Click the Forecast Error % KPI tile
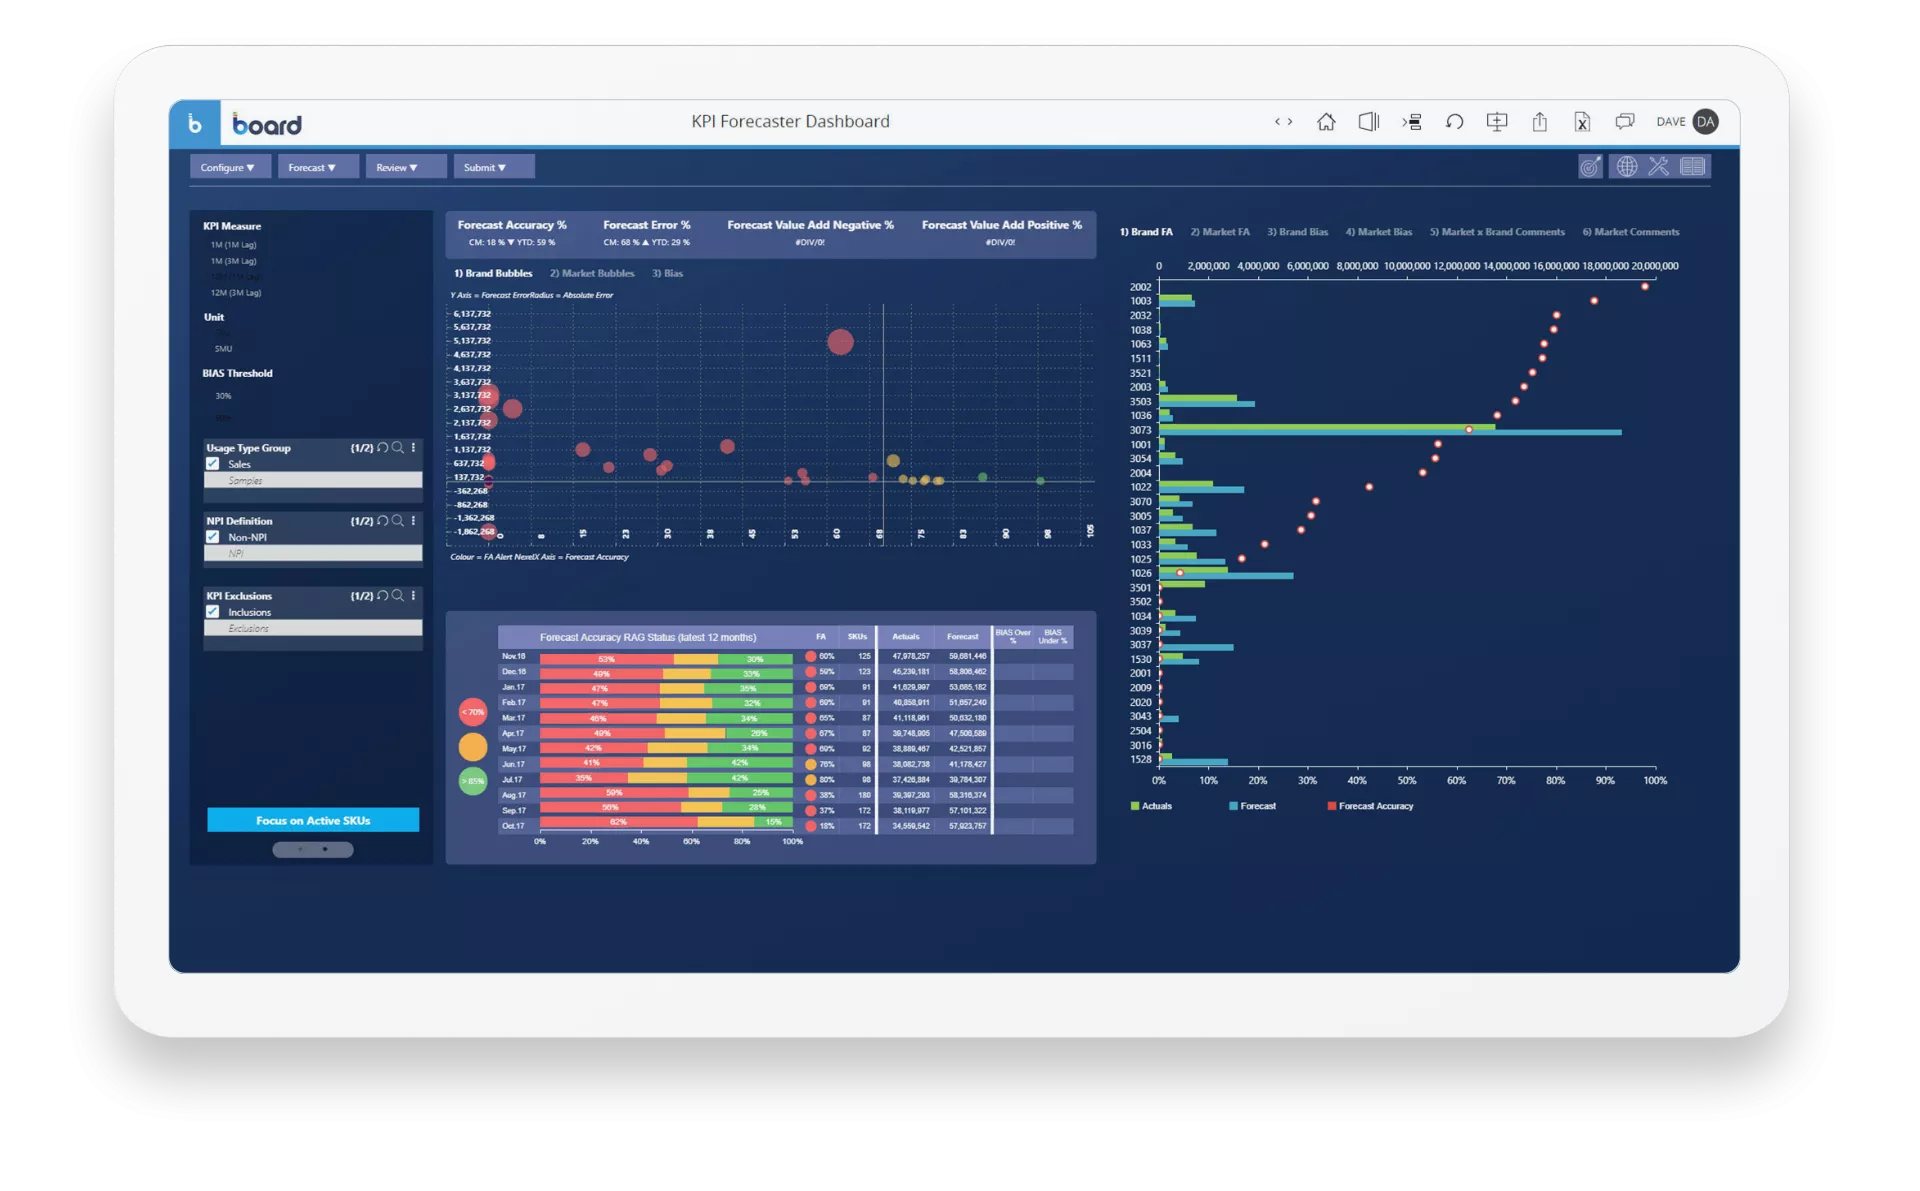Image resolution: width=1920 pixels, height=1191 pixels. coord(647,233)
